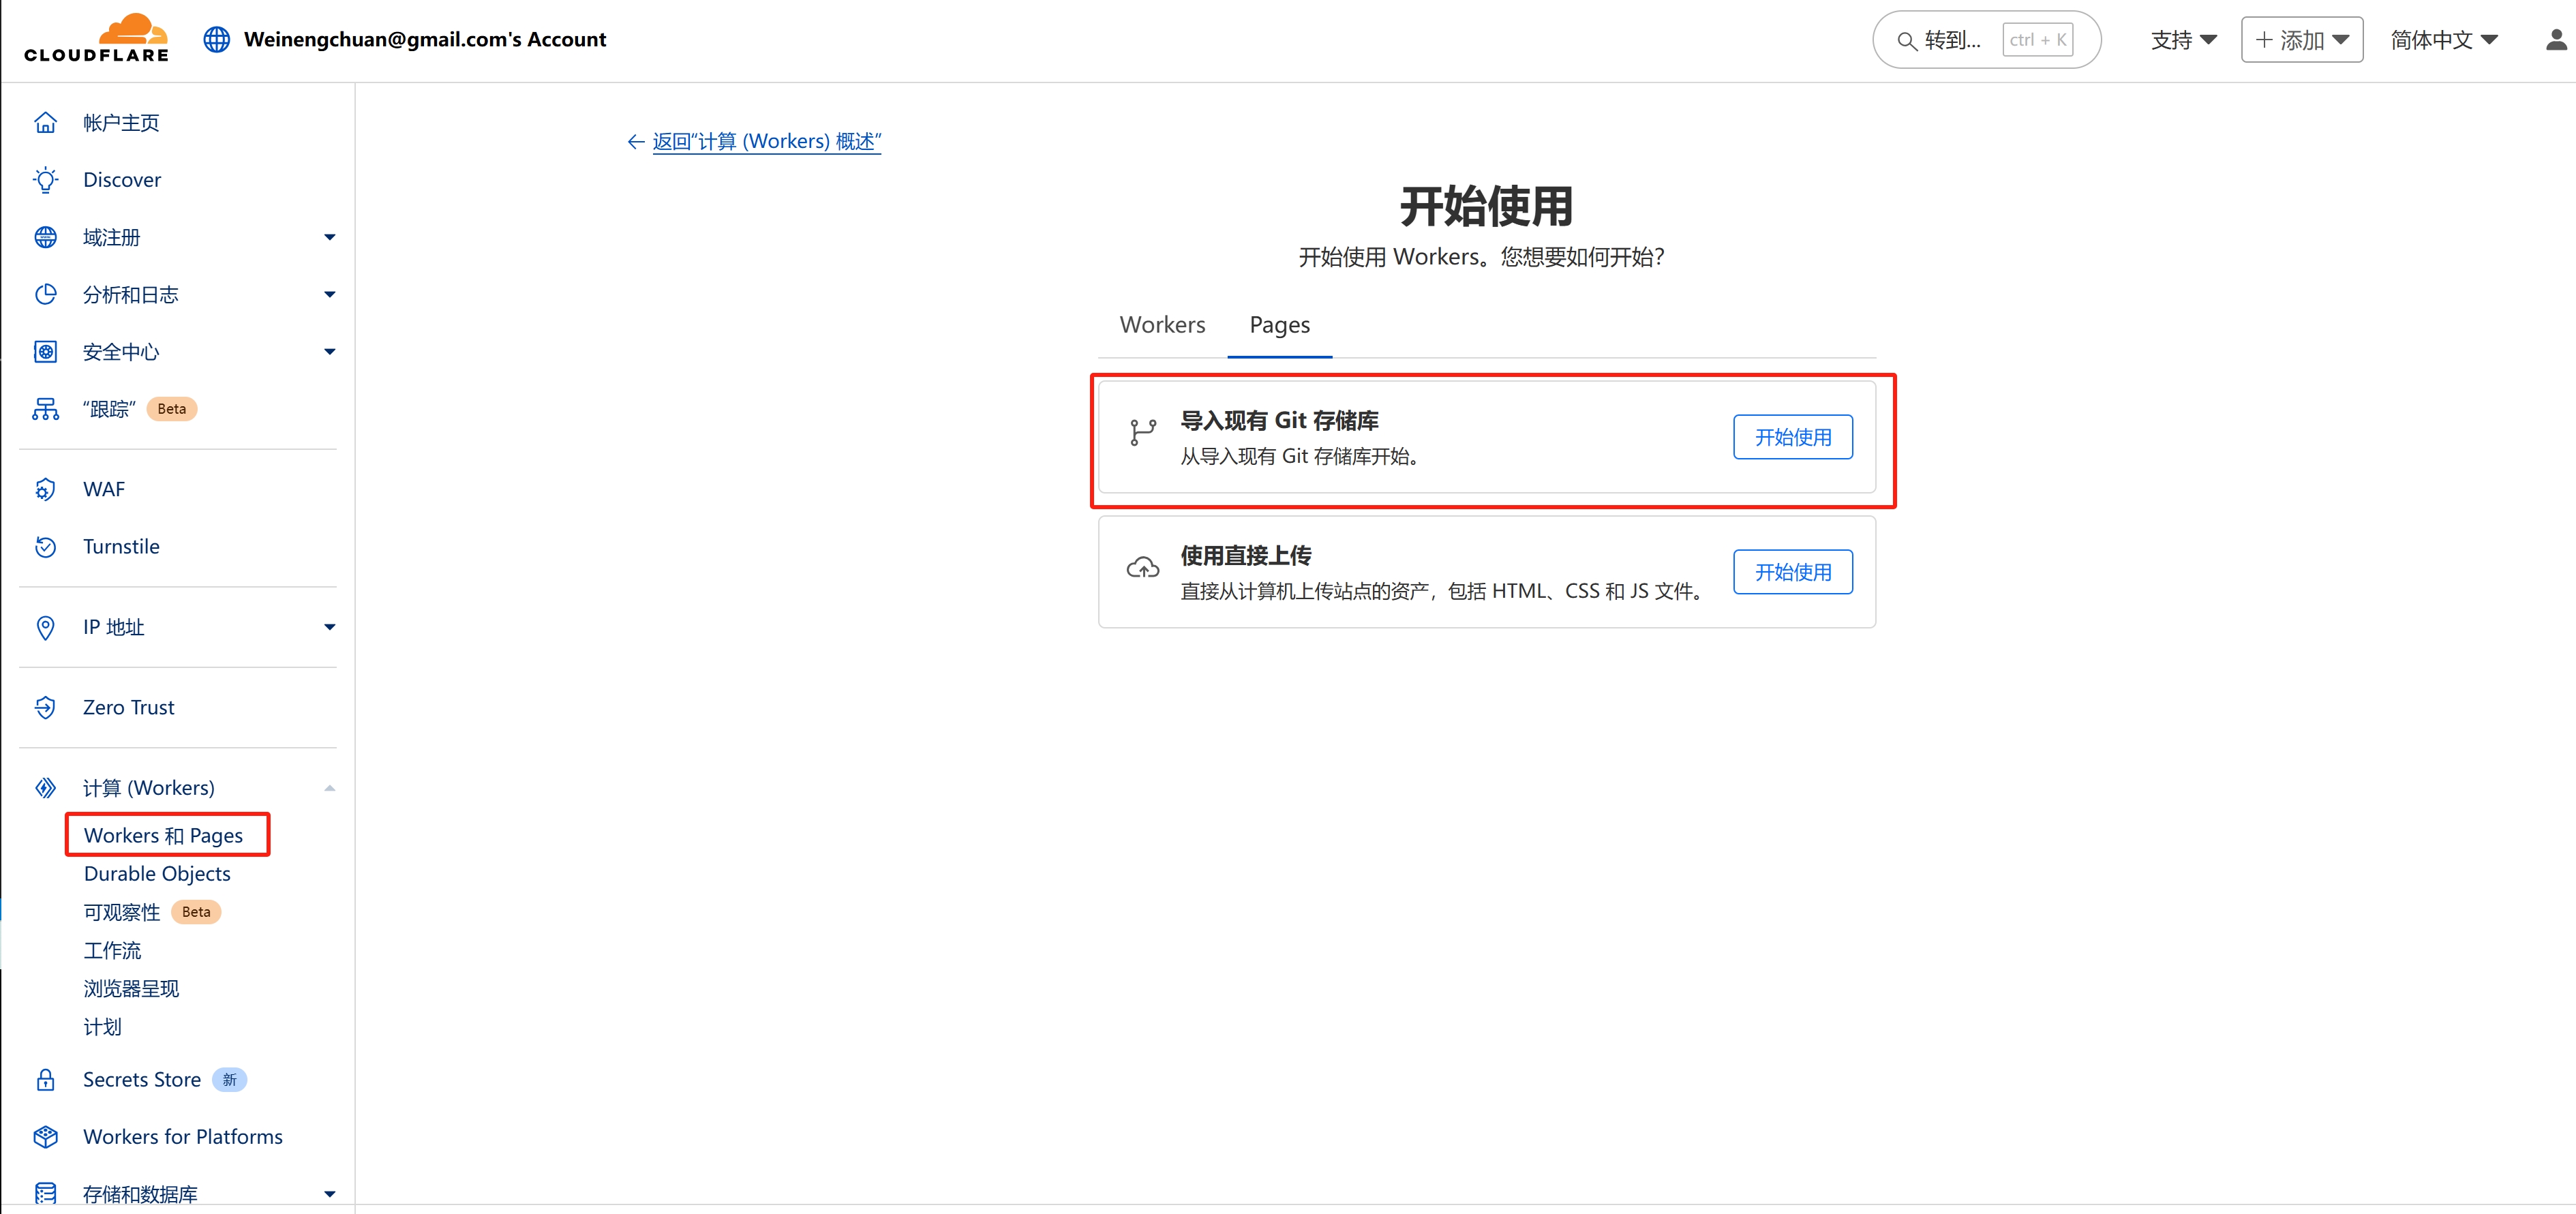
Task: Go back via 返回"计算 (Workers) 概述" link
Action: (x=766, y=142)
